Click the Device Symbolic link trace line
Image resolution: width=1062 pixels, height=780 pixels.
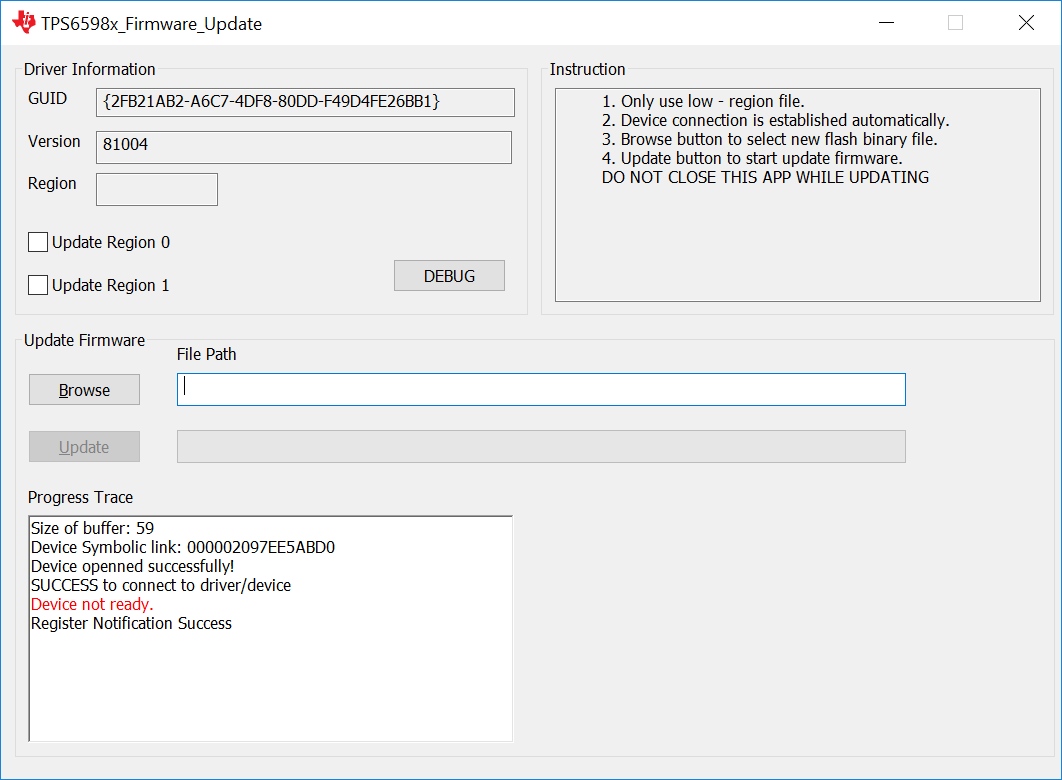[x=183, y=547]
